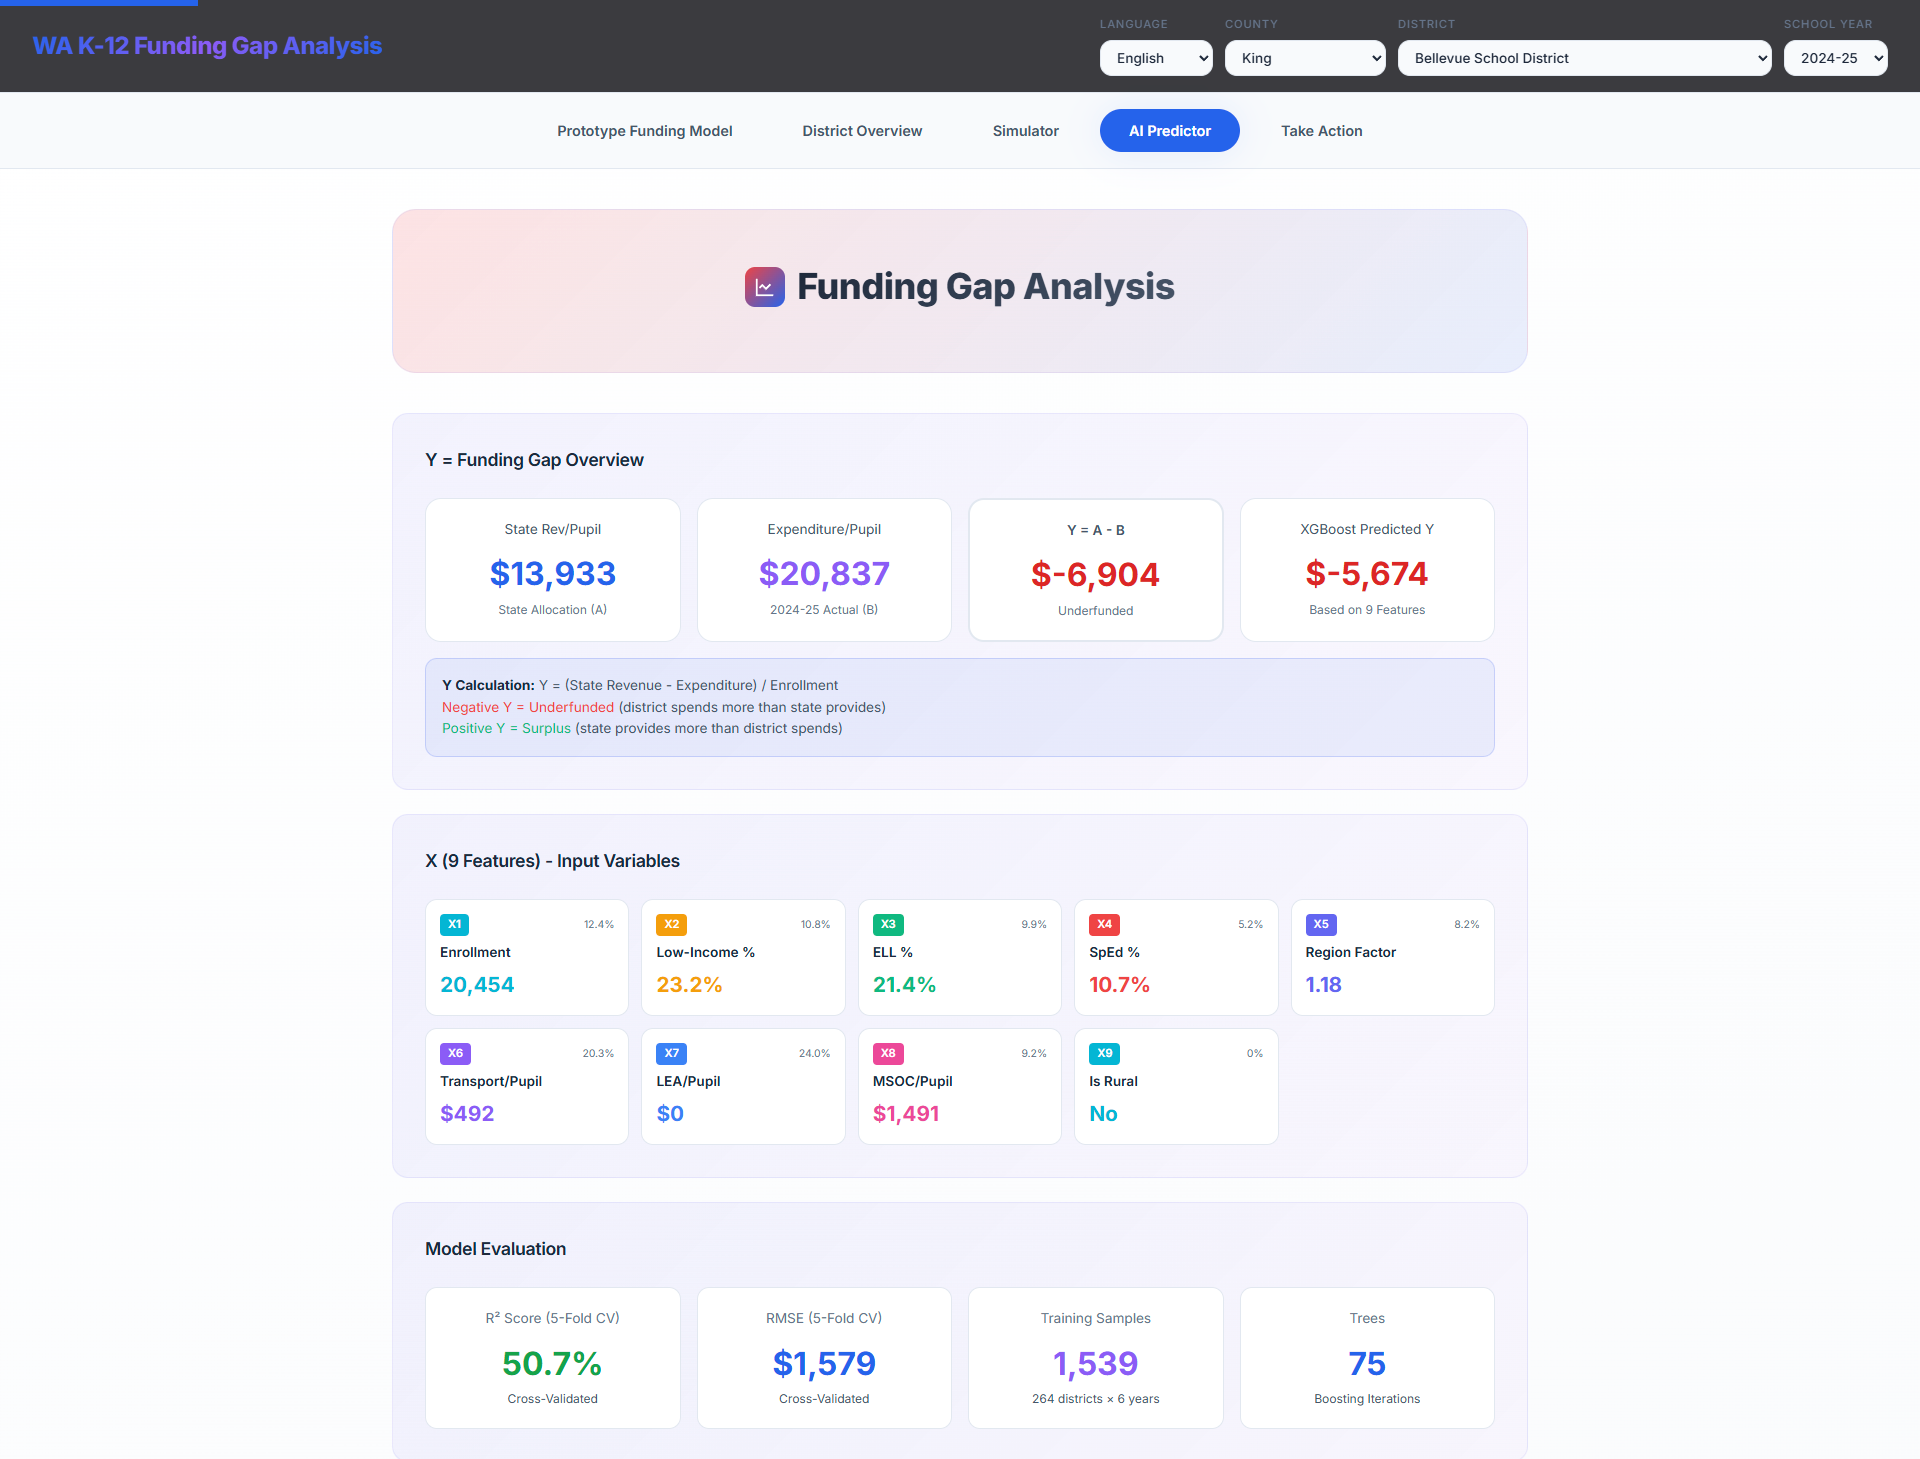
Task: Click the Y = A - B underfunded card
Action: 1095,570
